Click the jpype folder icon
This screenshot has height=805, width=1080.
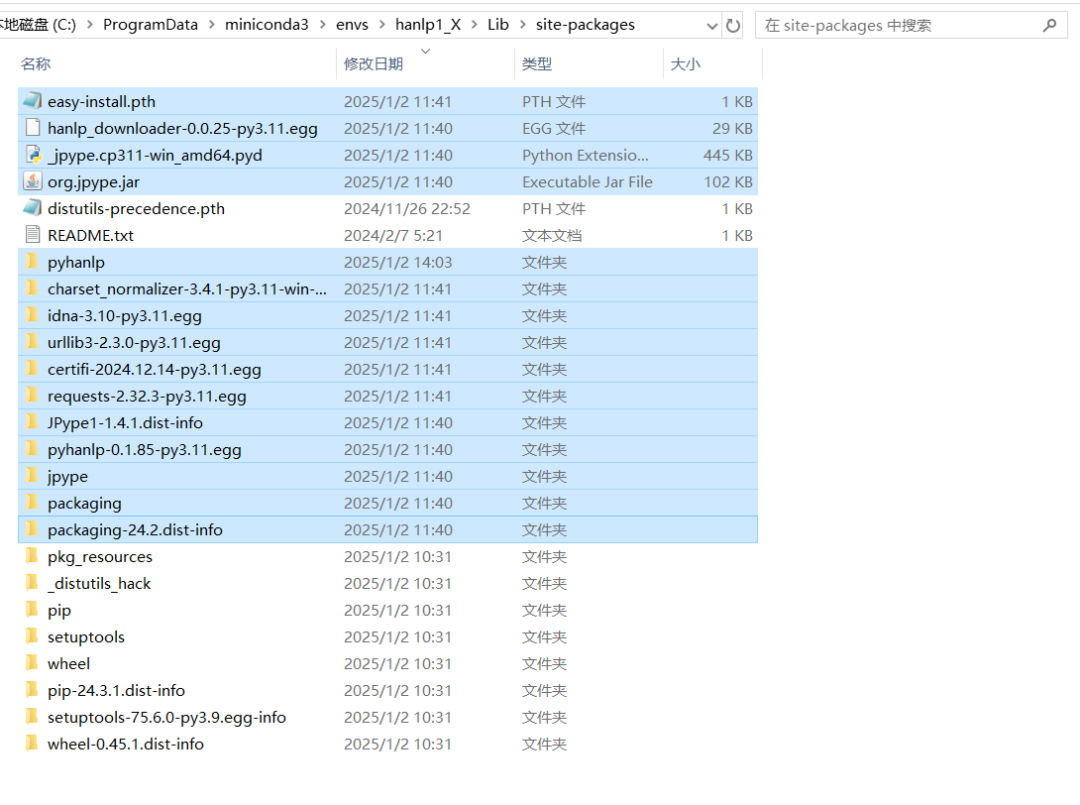point(32,476)
